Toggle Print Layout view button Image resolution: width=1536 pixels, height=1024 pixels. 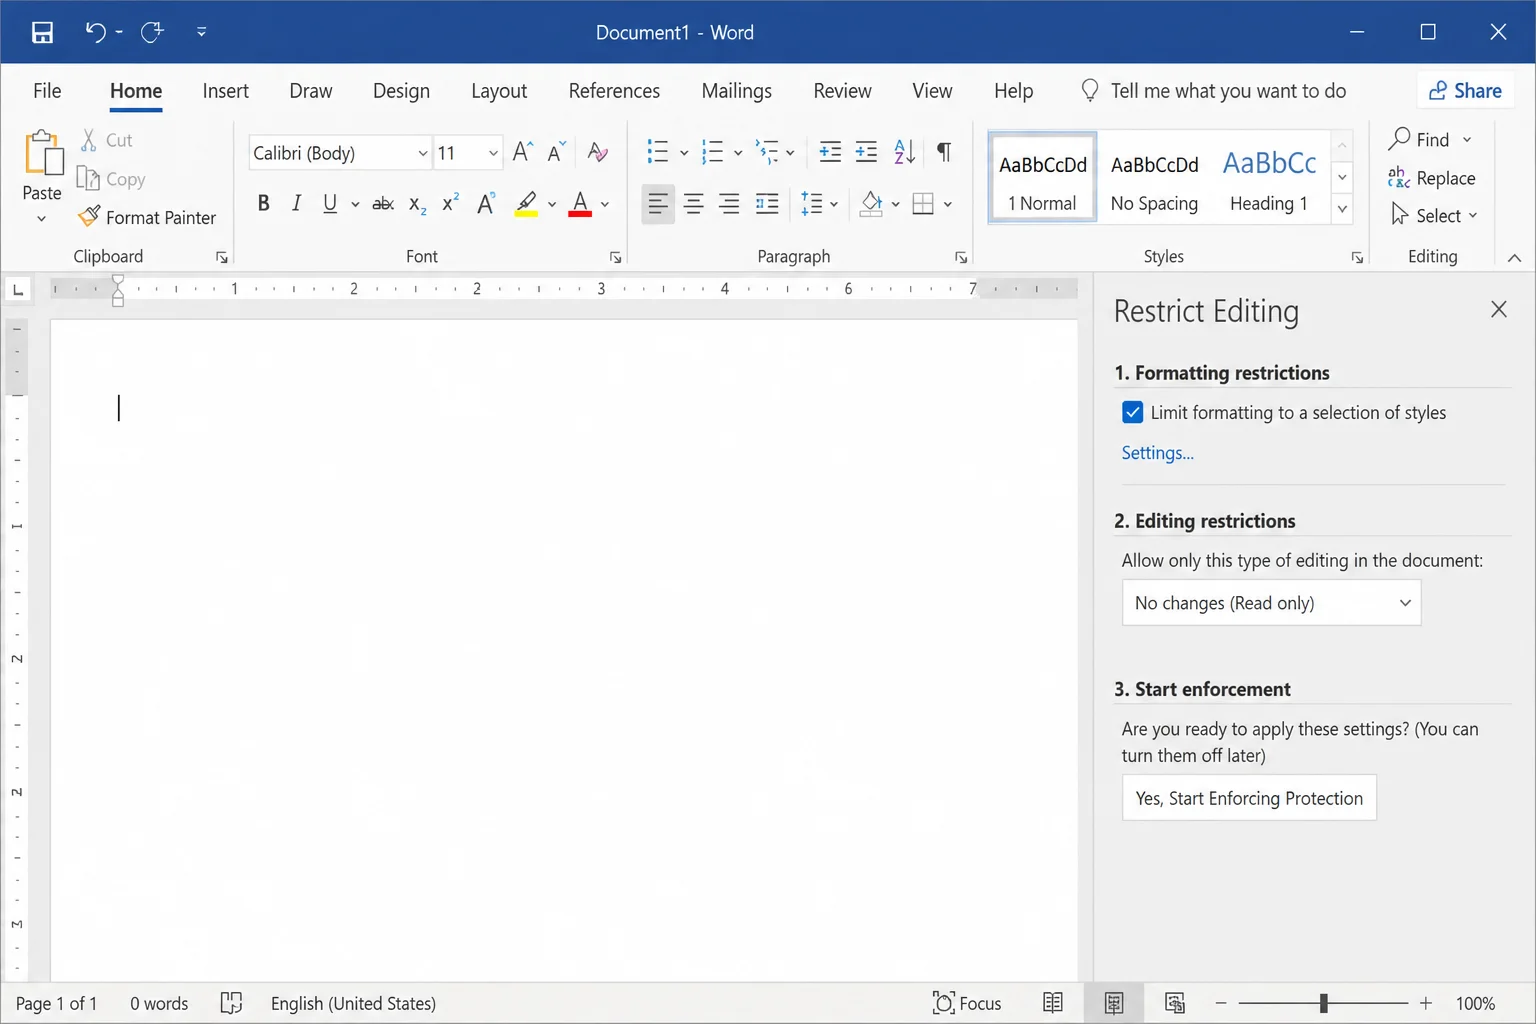[1114, 1003]
